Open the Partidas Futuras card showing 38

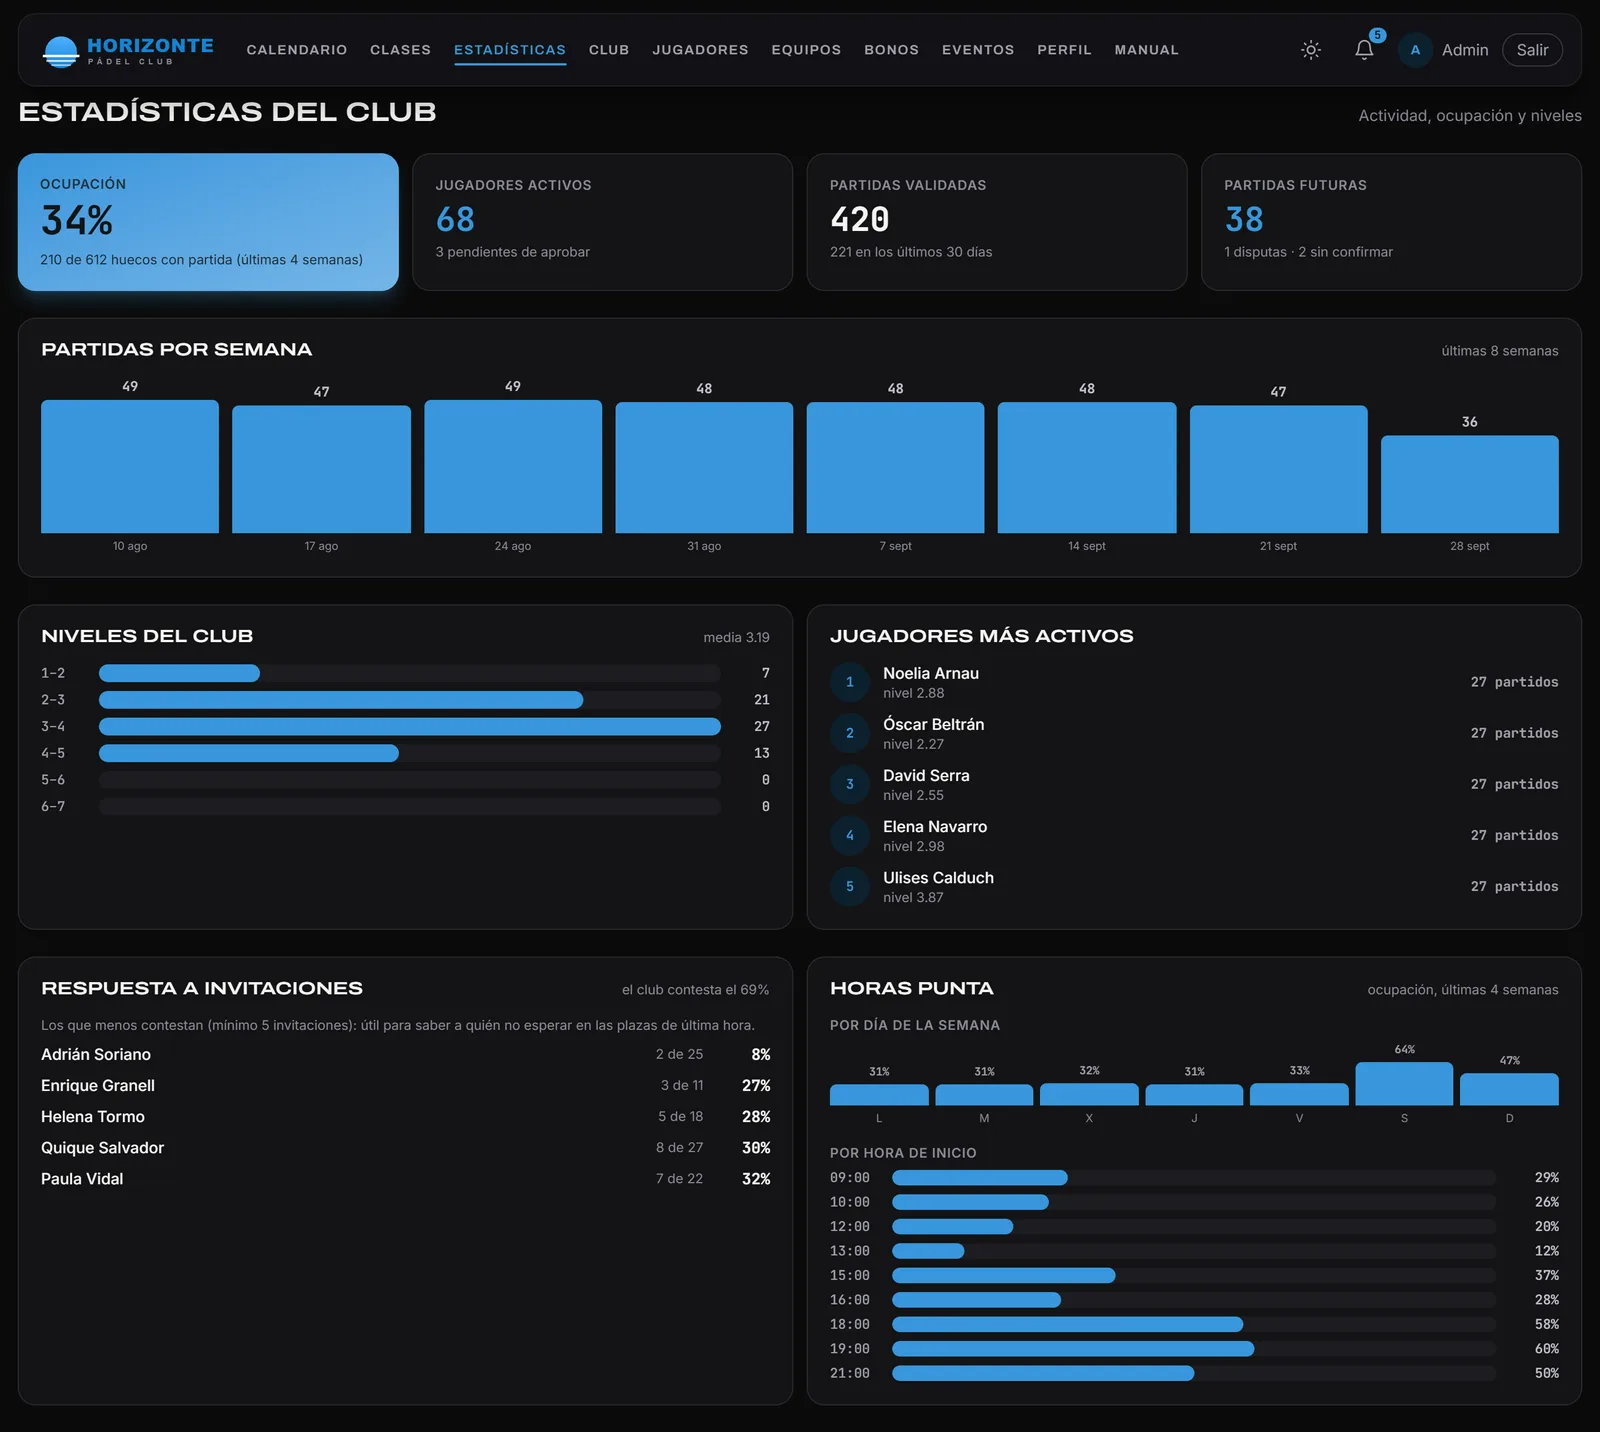coord(1391,222)
